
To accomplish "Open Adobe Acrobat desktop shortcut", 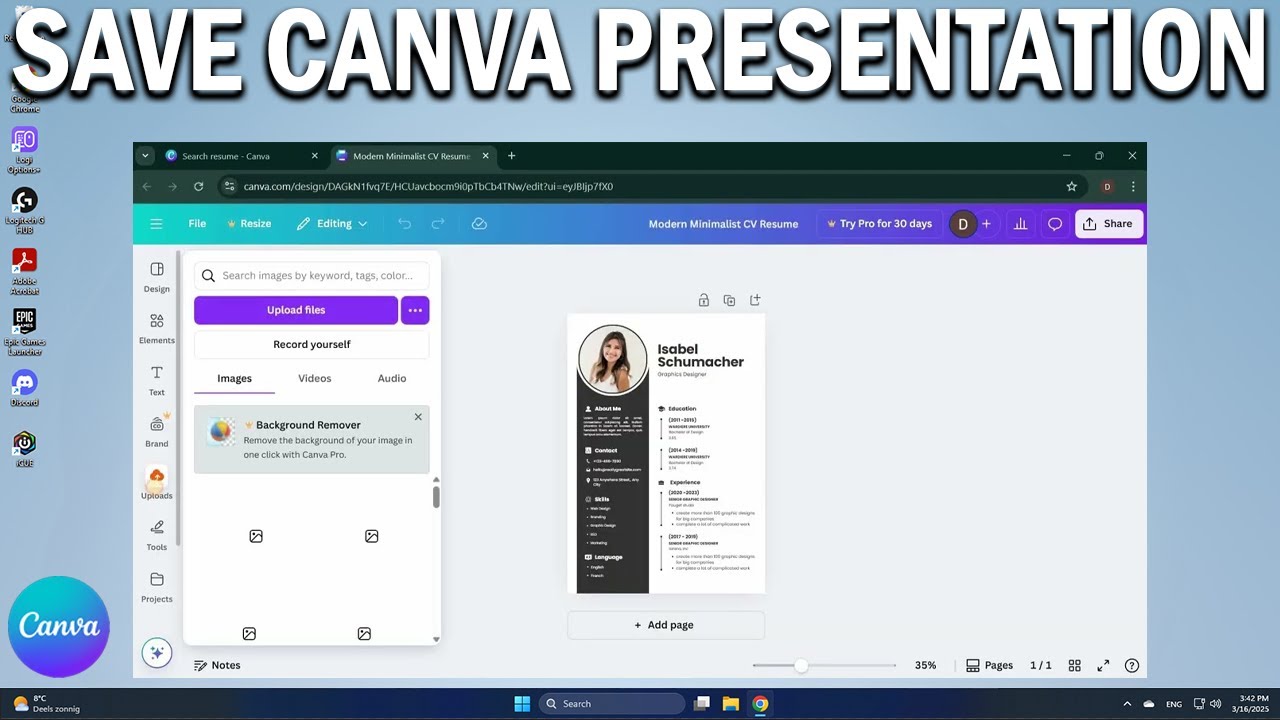I will [24, 270].
